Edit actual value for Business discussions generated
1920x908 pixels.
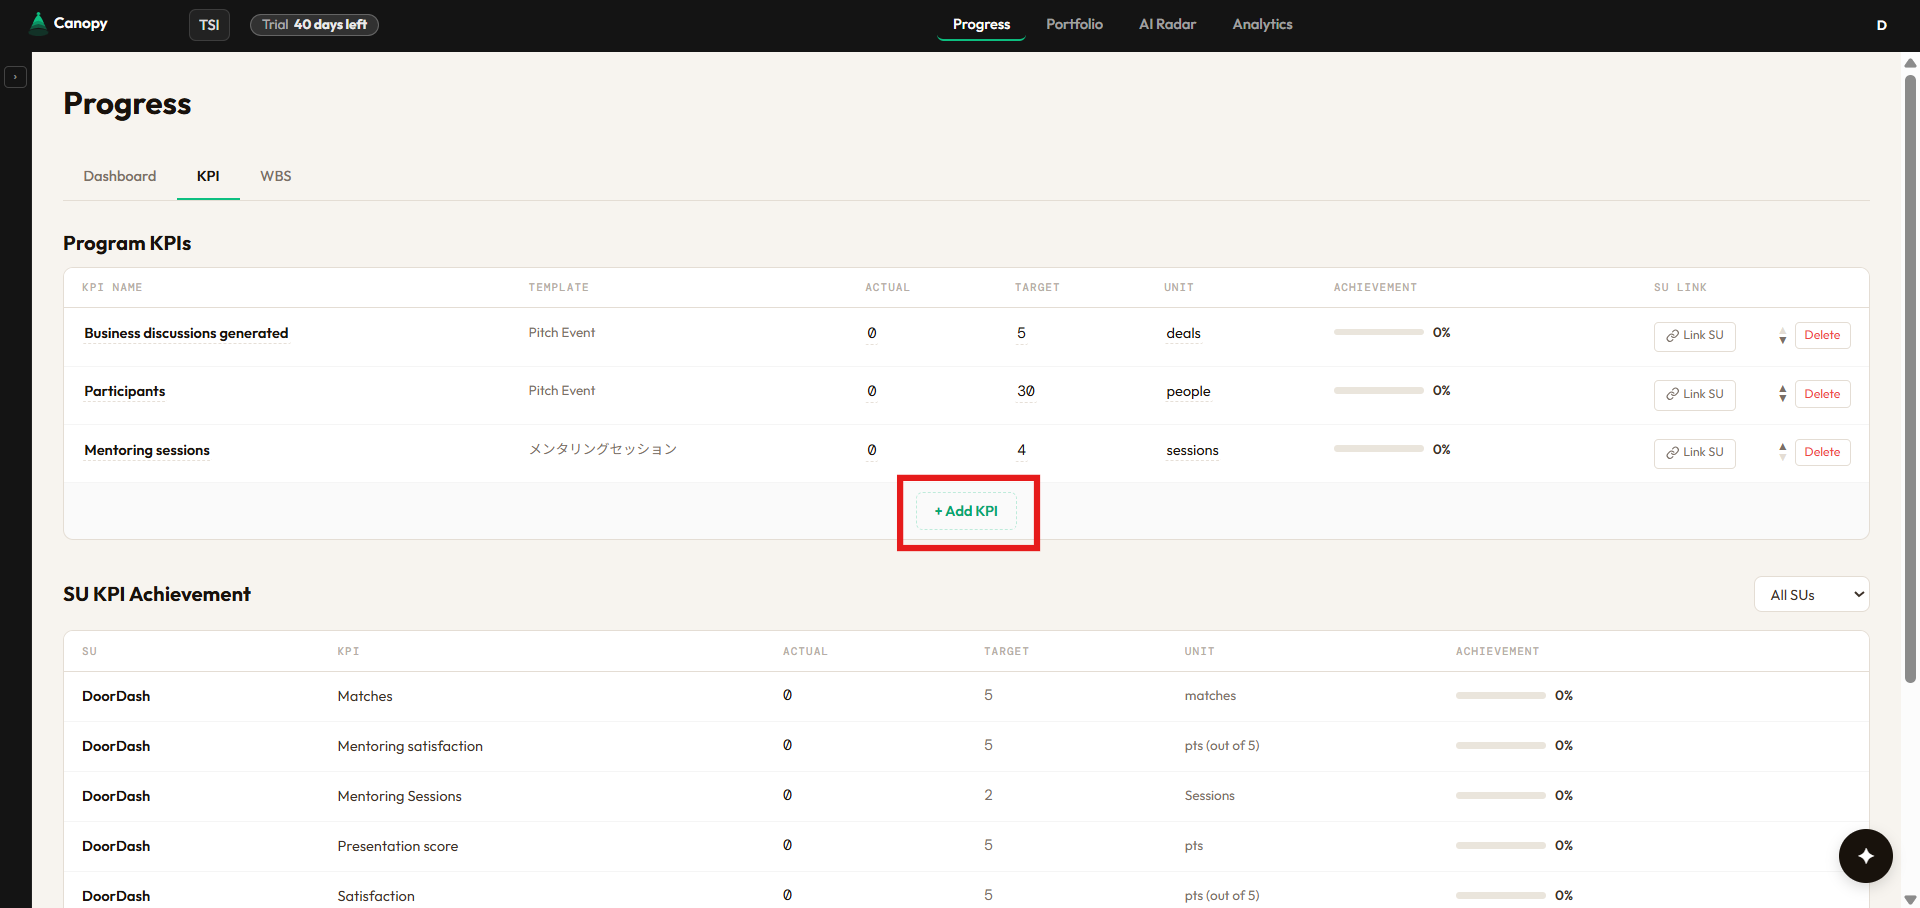pos(872,334)
